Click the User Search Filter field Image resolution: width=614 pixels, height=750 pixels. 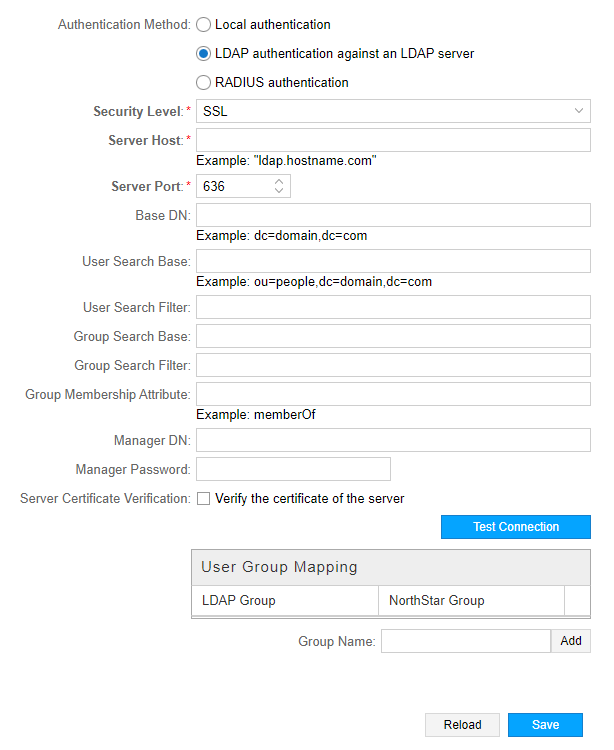[393, 307]
